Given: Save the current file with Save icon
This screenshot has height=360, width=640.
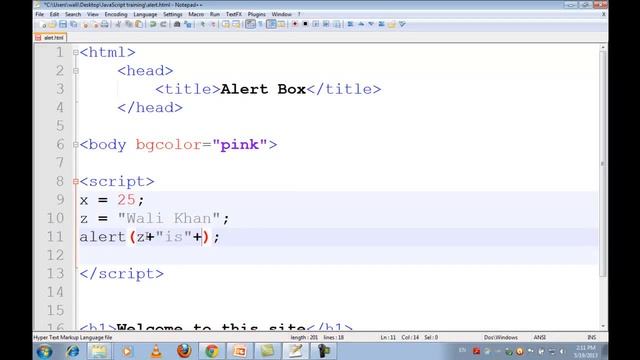Looking at the screenshot, I should [63, 24].
